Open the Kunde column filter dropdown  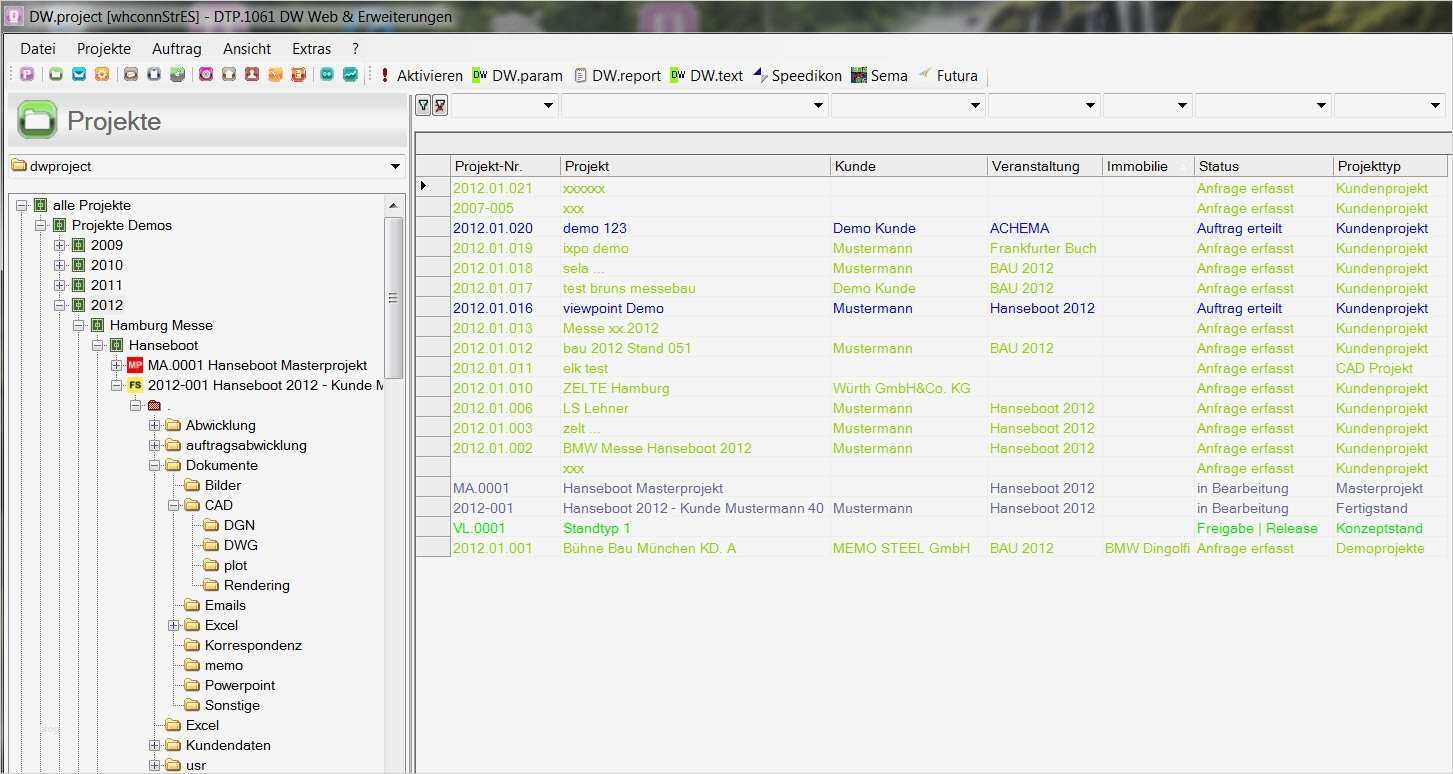[x=975, y=105]
